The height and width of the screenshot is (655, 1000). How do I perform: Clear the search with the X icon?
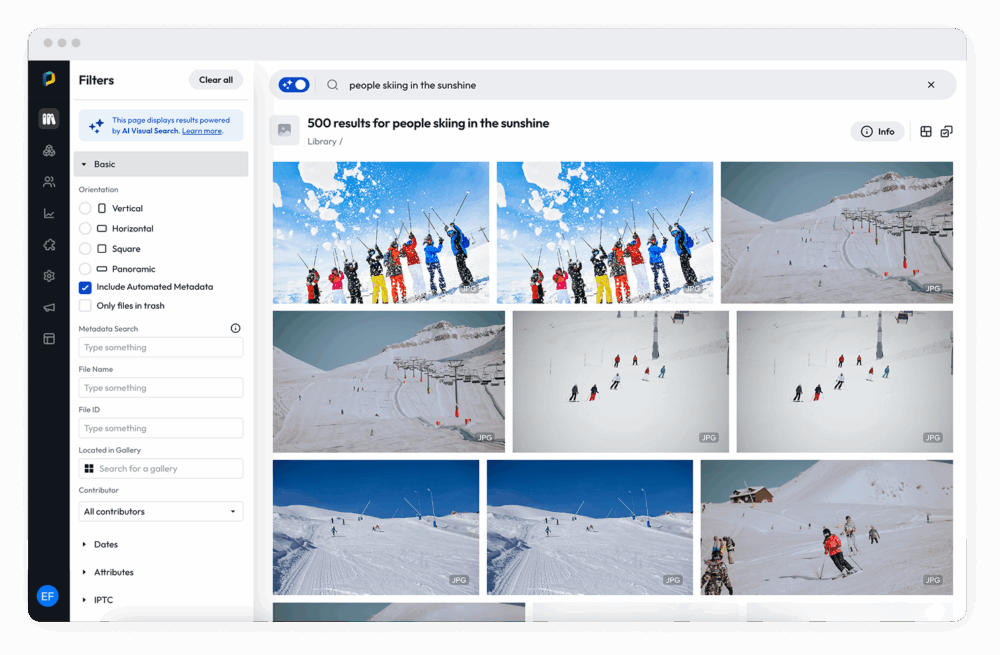click(931, 85)
